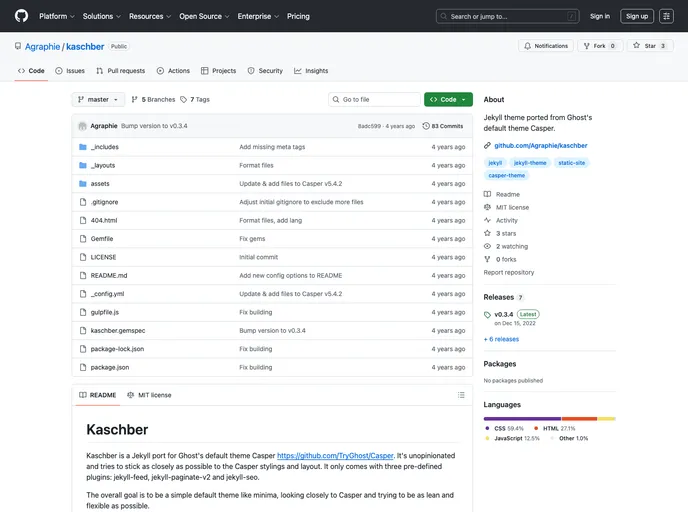Image resolution: width=688 pixels, height=512 pixels.
Task: Open the _includes folder
Action: point(104,147)
